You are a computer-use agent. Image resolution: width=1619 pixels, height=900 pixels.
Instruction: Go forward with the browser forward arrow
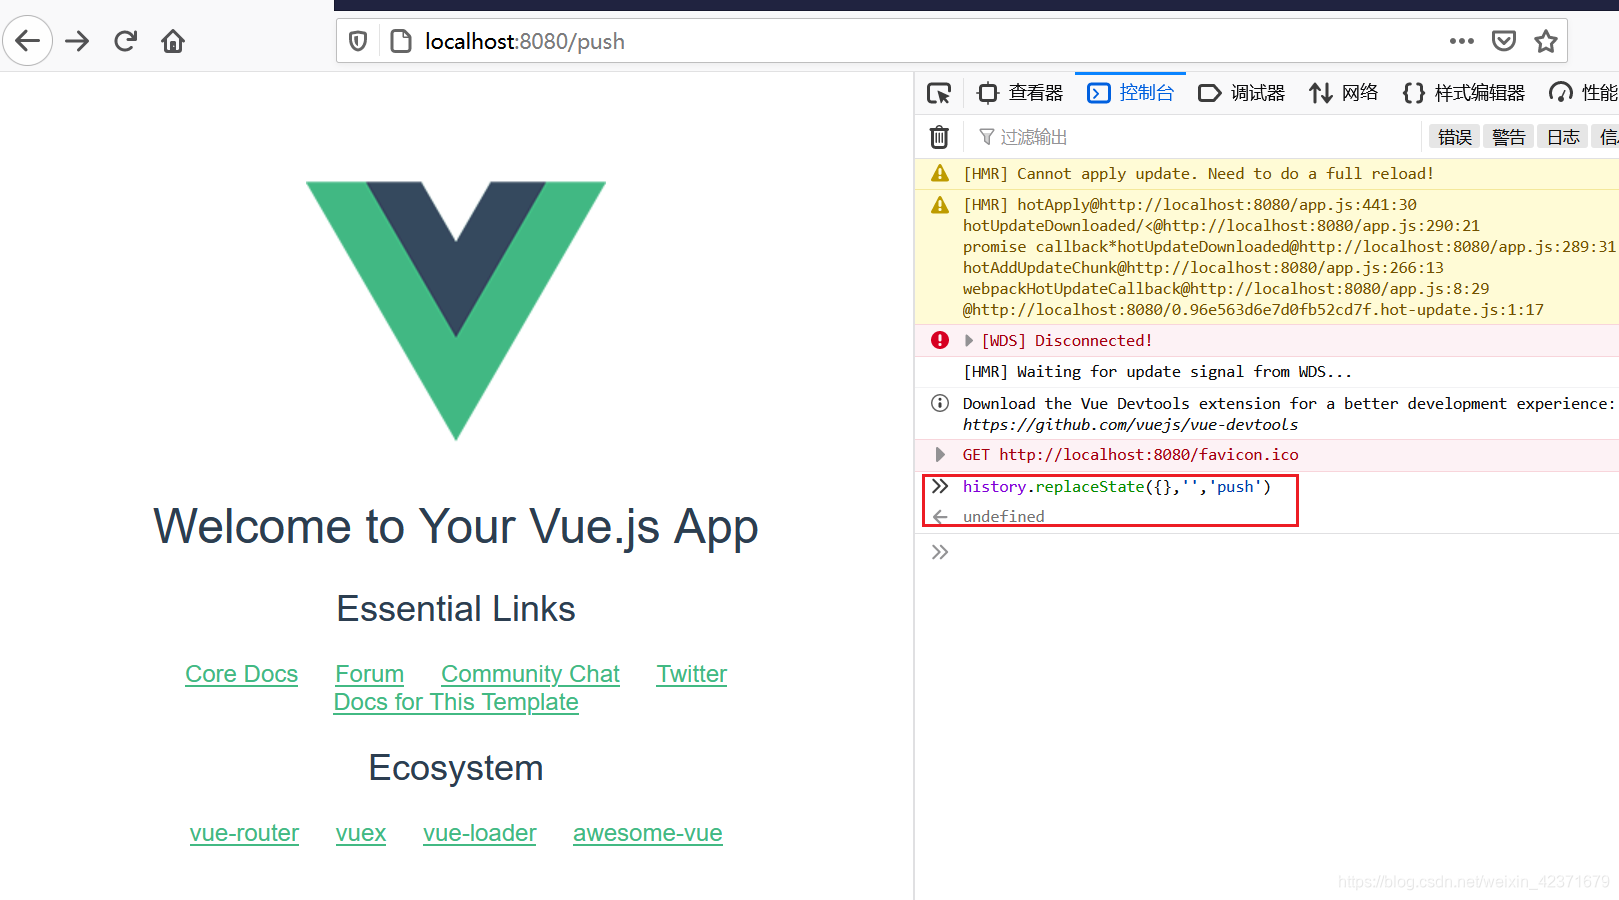(77, 41)
